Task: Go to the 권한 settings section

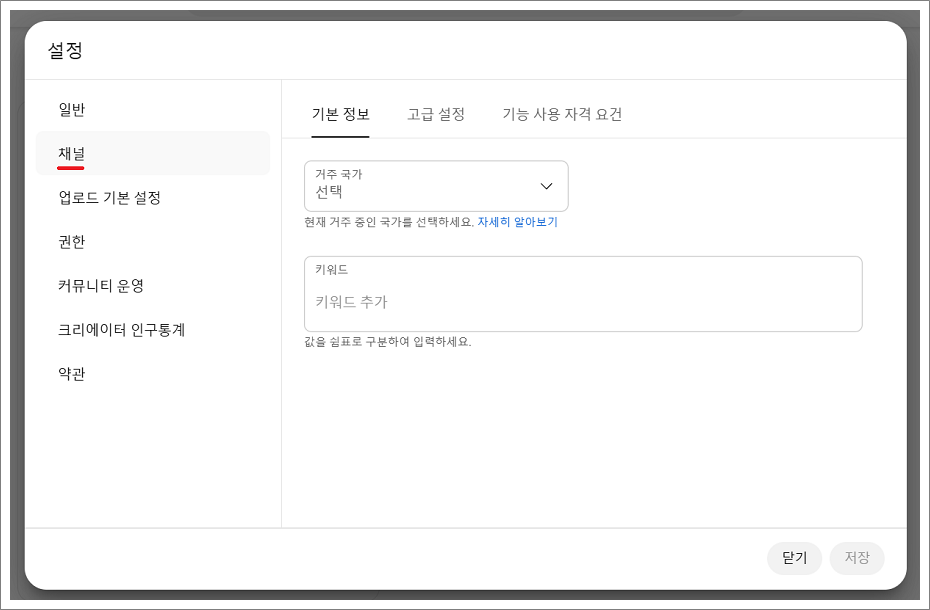Action: [x=152, y=241]
